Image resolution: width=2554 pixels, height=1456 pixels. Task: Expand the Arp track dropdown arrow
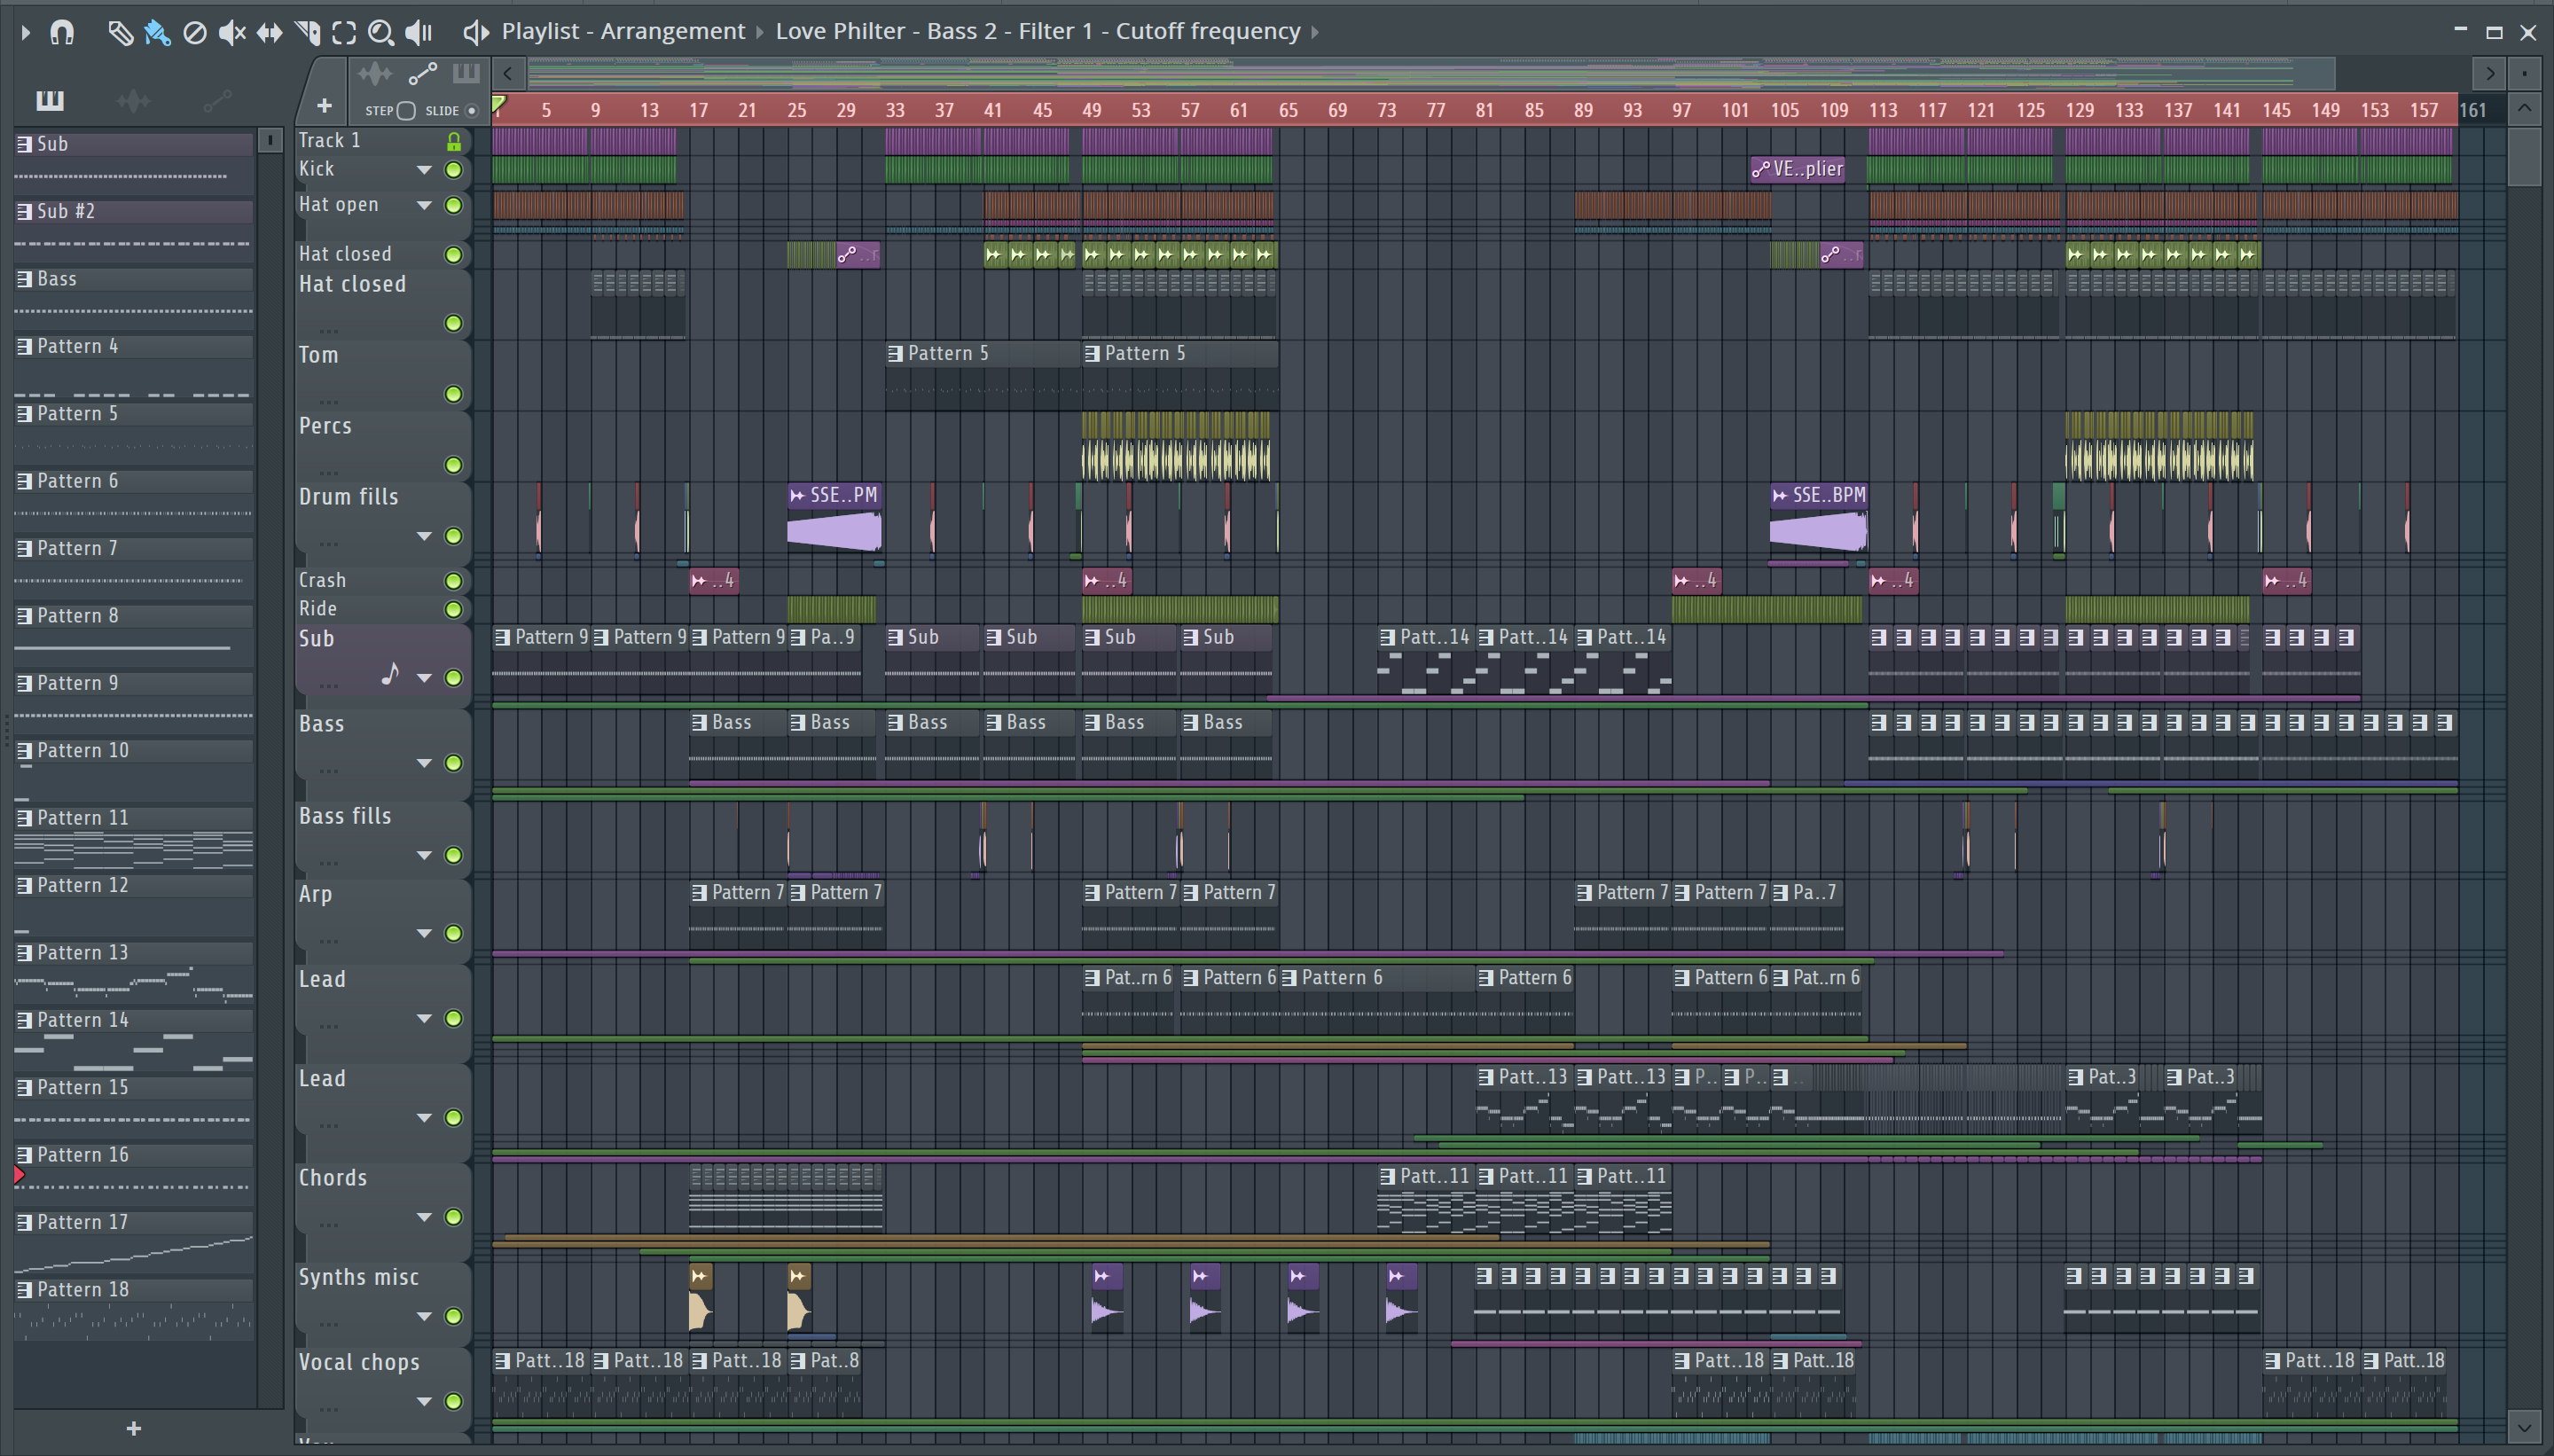coord(424,933)
